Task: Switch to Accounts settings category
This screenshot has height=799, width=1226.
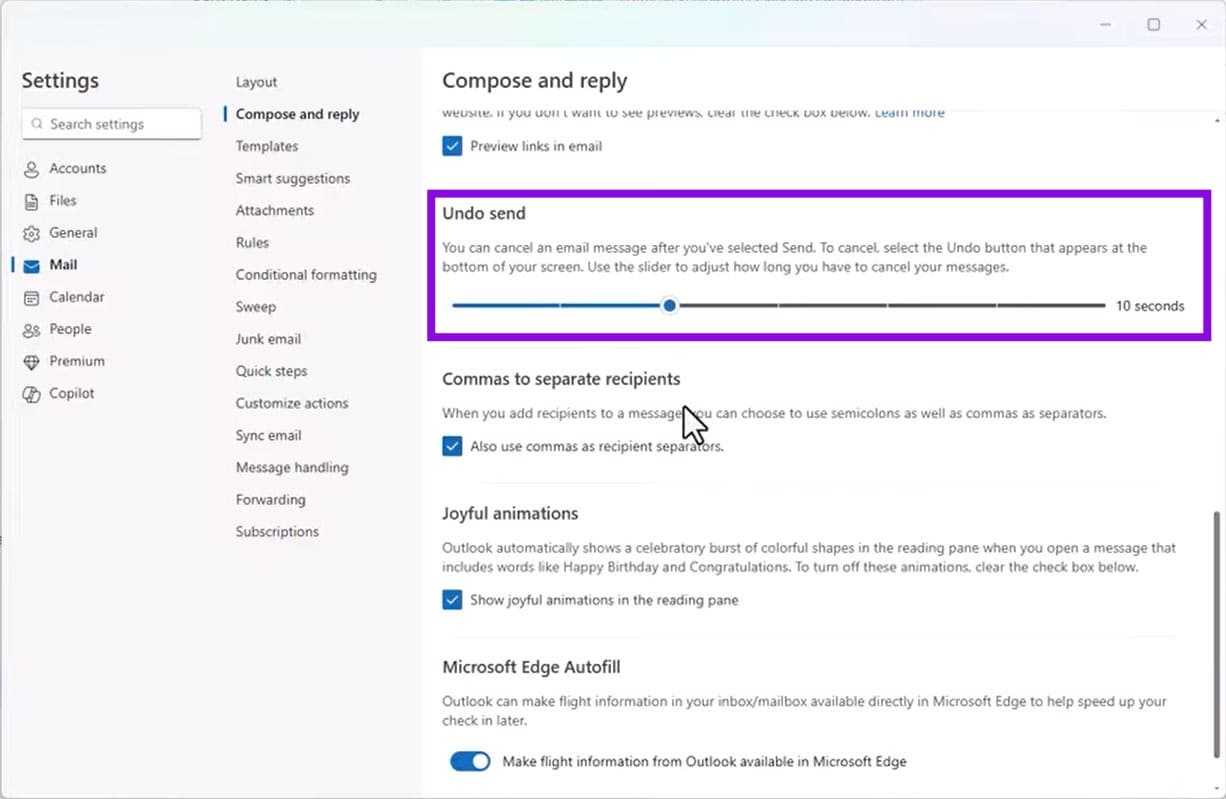Action: [x=78, y=169]
